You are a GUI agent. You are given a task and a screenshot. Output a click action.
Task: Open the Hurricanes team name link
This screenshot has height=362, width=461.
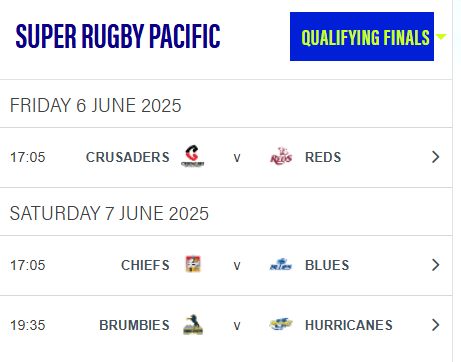pyautogui.click(x=349, y=325)
